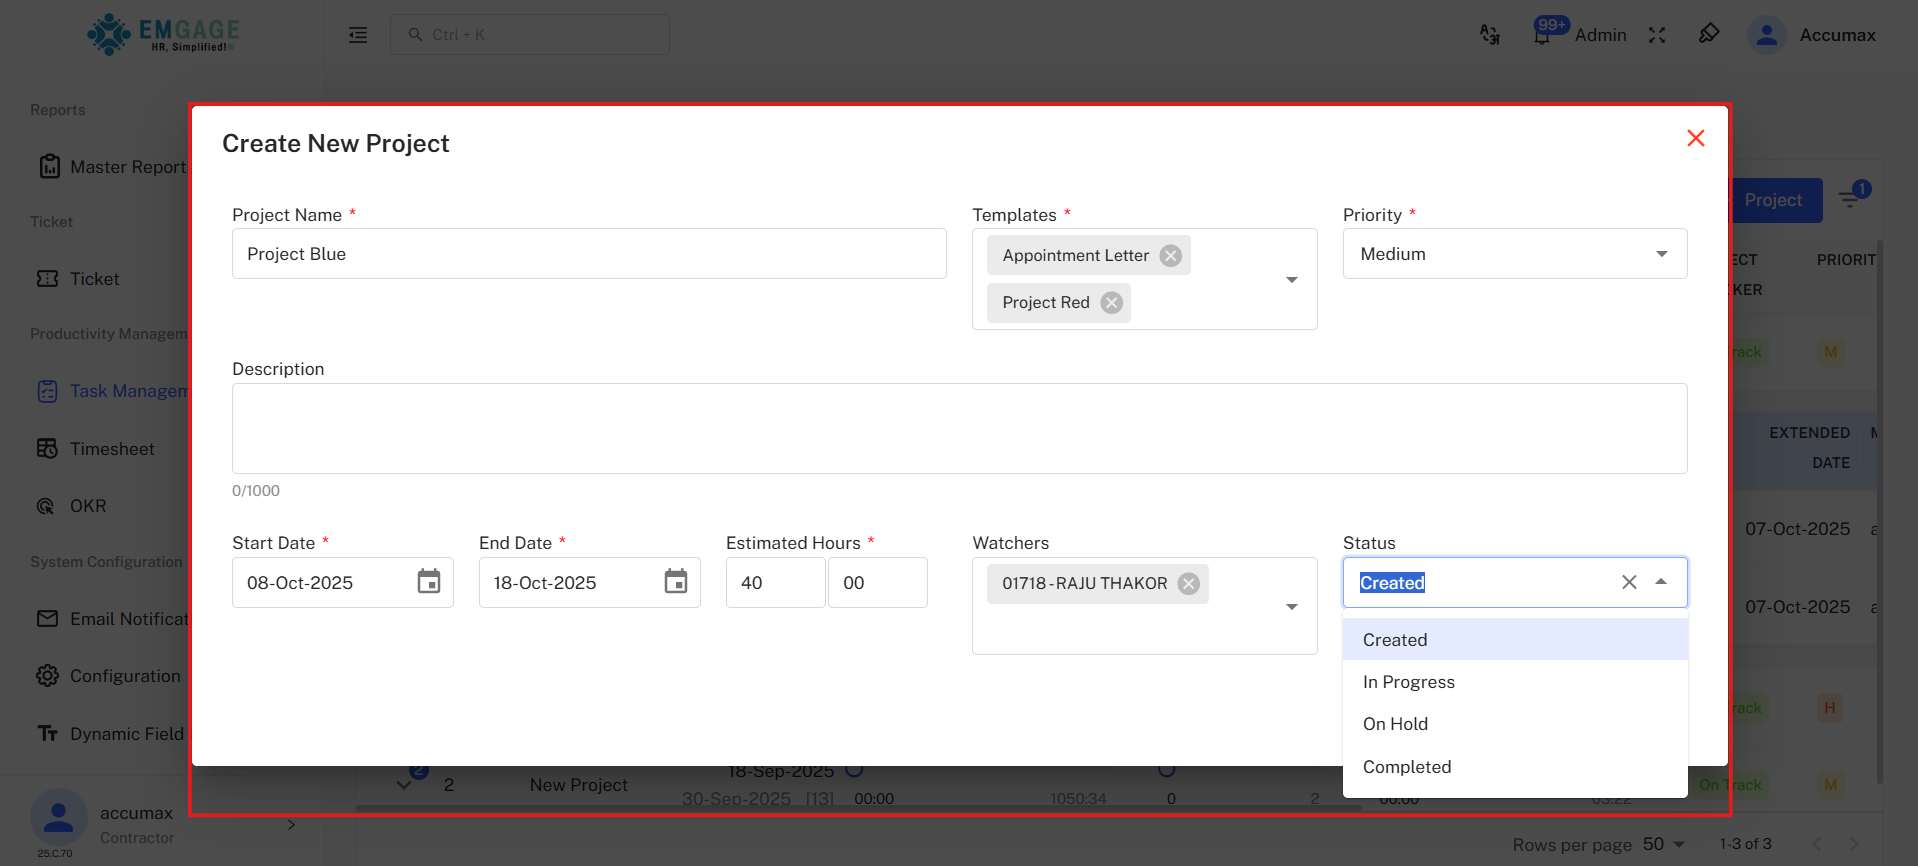The image size is (1918, 866).
Task: Pick the Completed status option
Action: (1406, 767)
